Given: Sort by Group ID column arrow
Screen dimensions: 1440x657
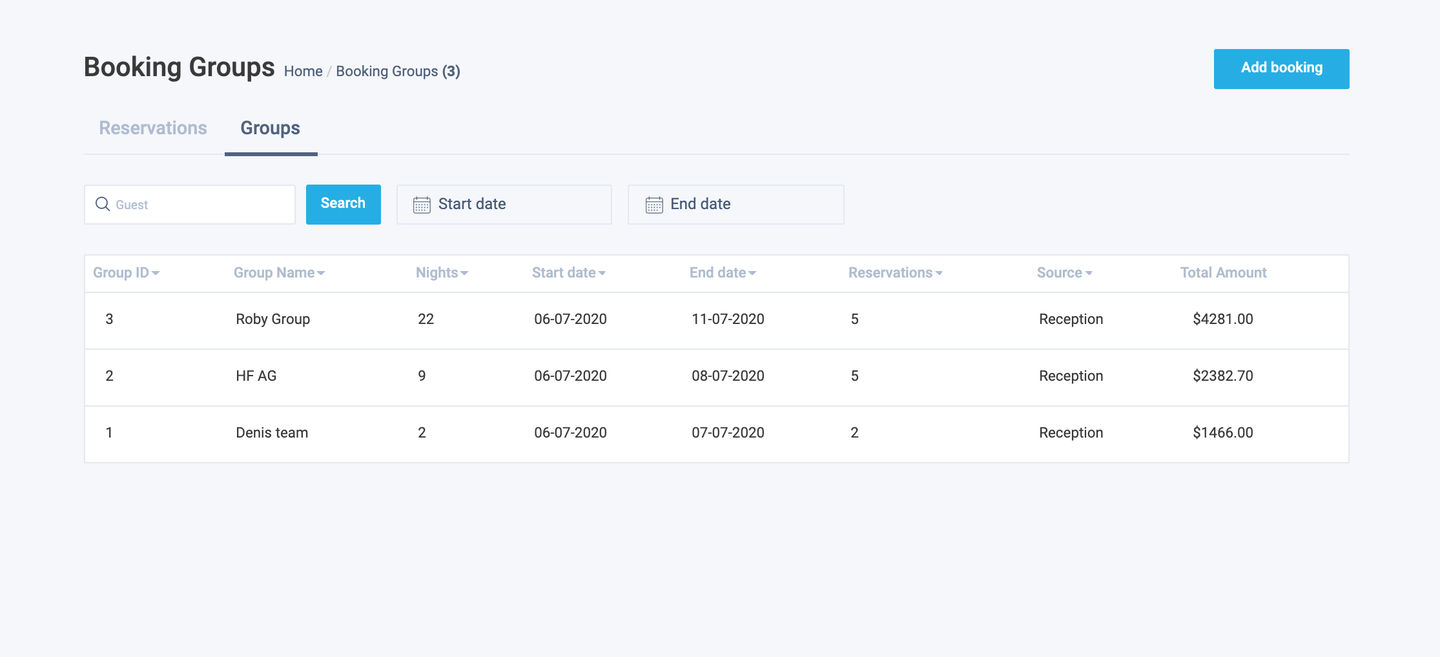Looking at the screenshot, I should [x=156, y=273].
